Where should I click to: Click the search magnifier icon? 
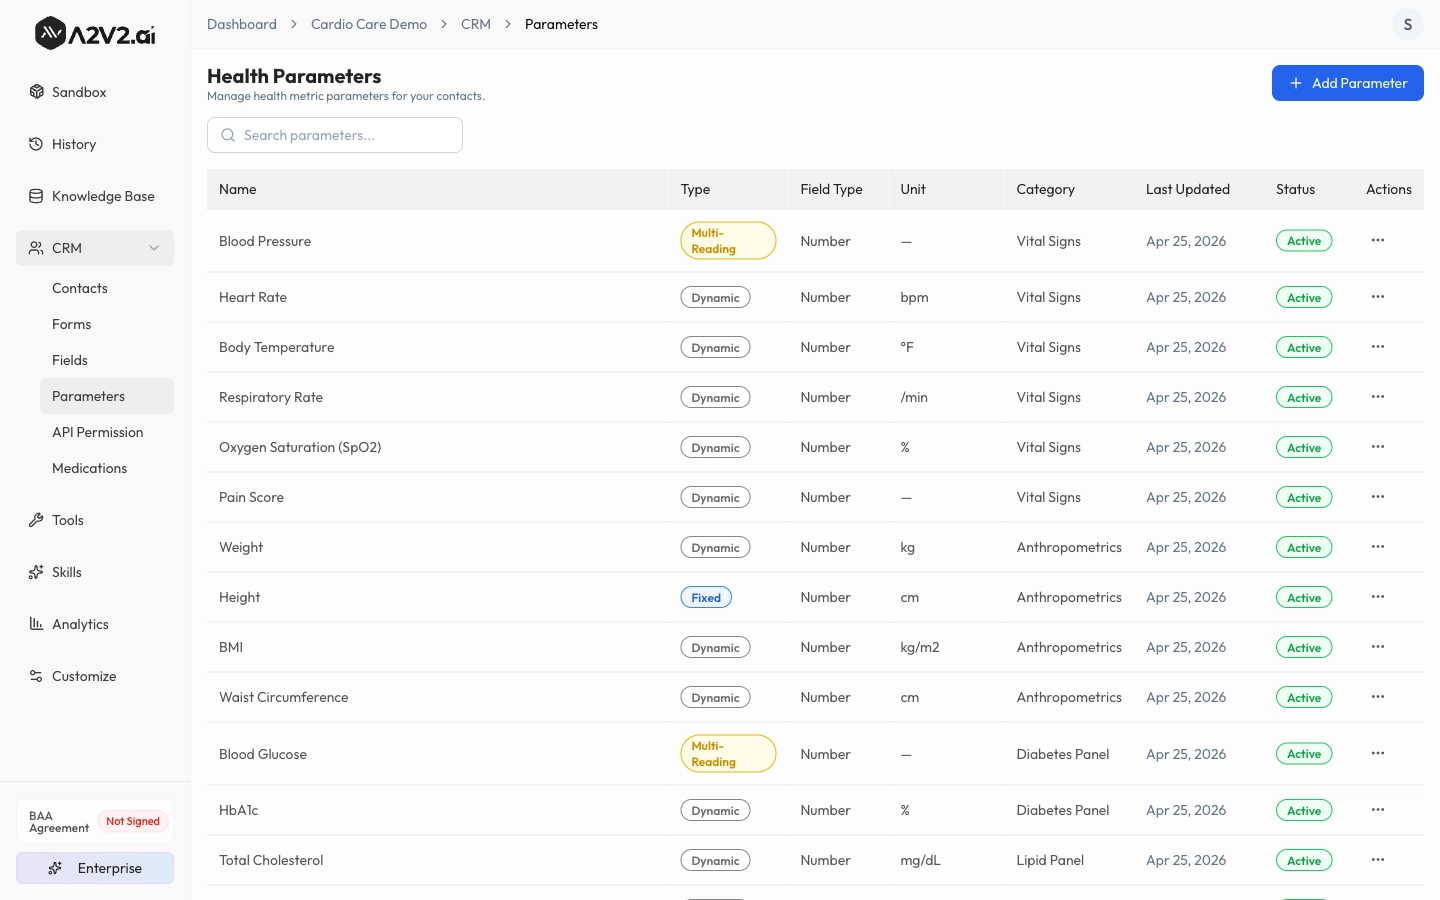(228, 135)
